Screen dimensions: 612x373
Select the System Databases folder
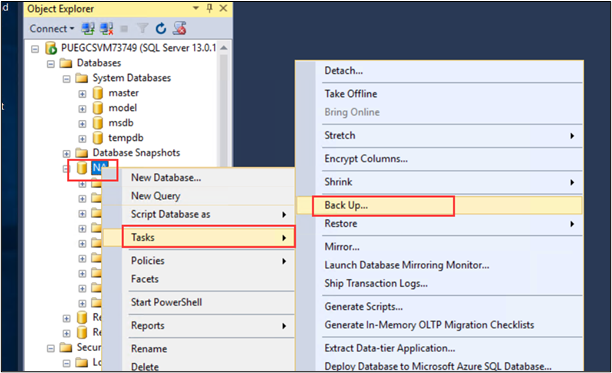(132, 78)
